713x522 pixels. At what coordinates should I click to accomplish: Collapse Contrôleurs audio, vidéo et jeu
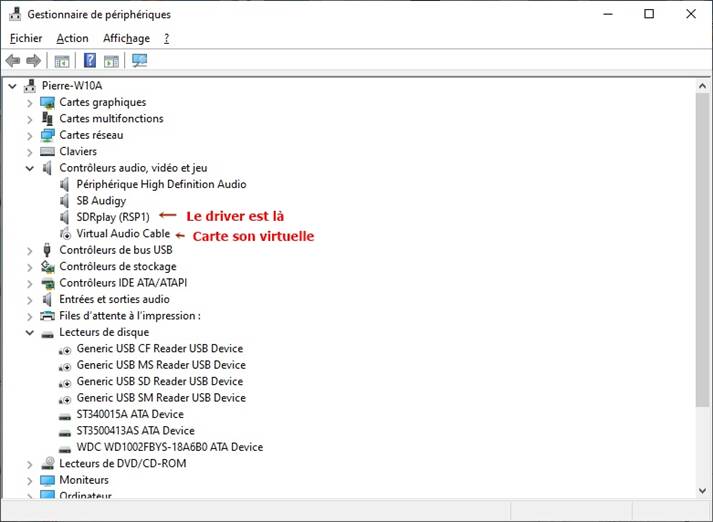pyautogui.click(x=30, y=168)
